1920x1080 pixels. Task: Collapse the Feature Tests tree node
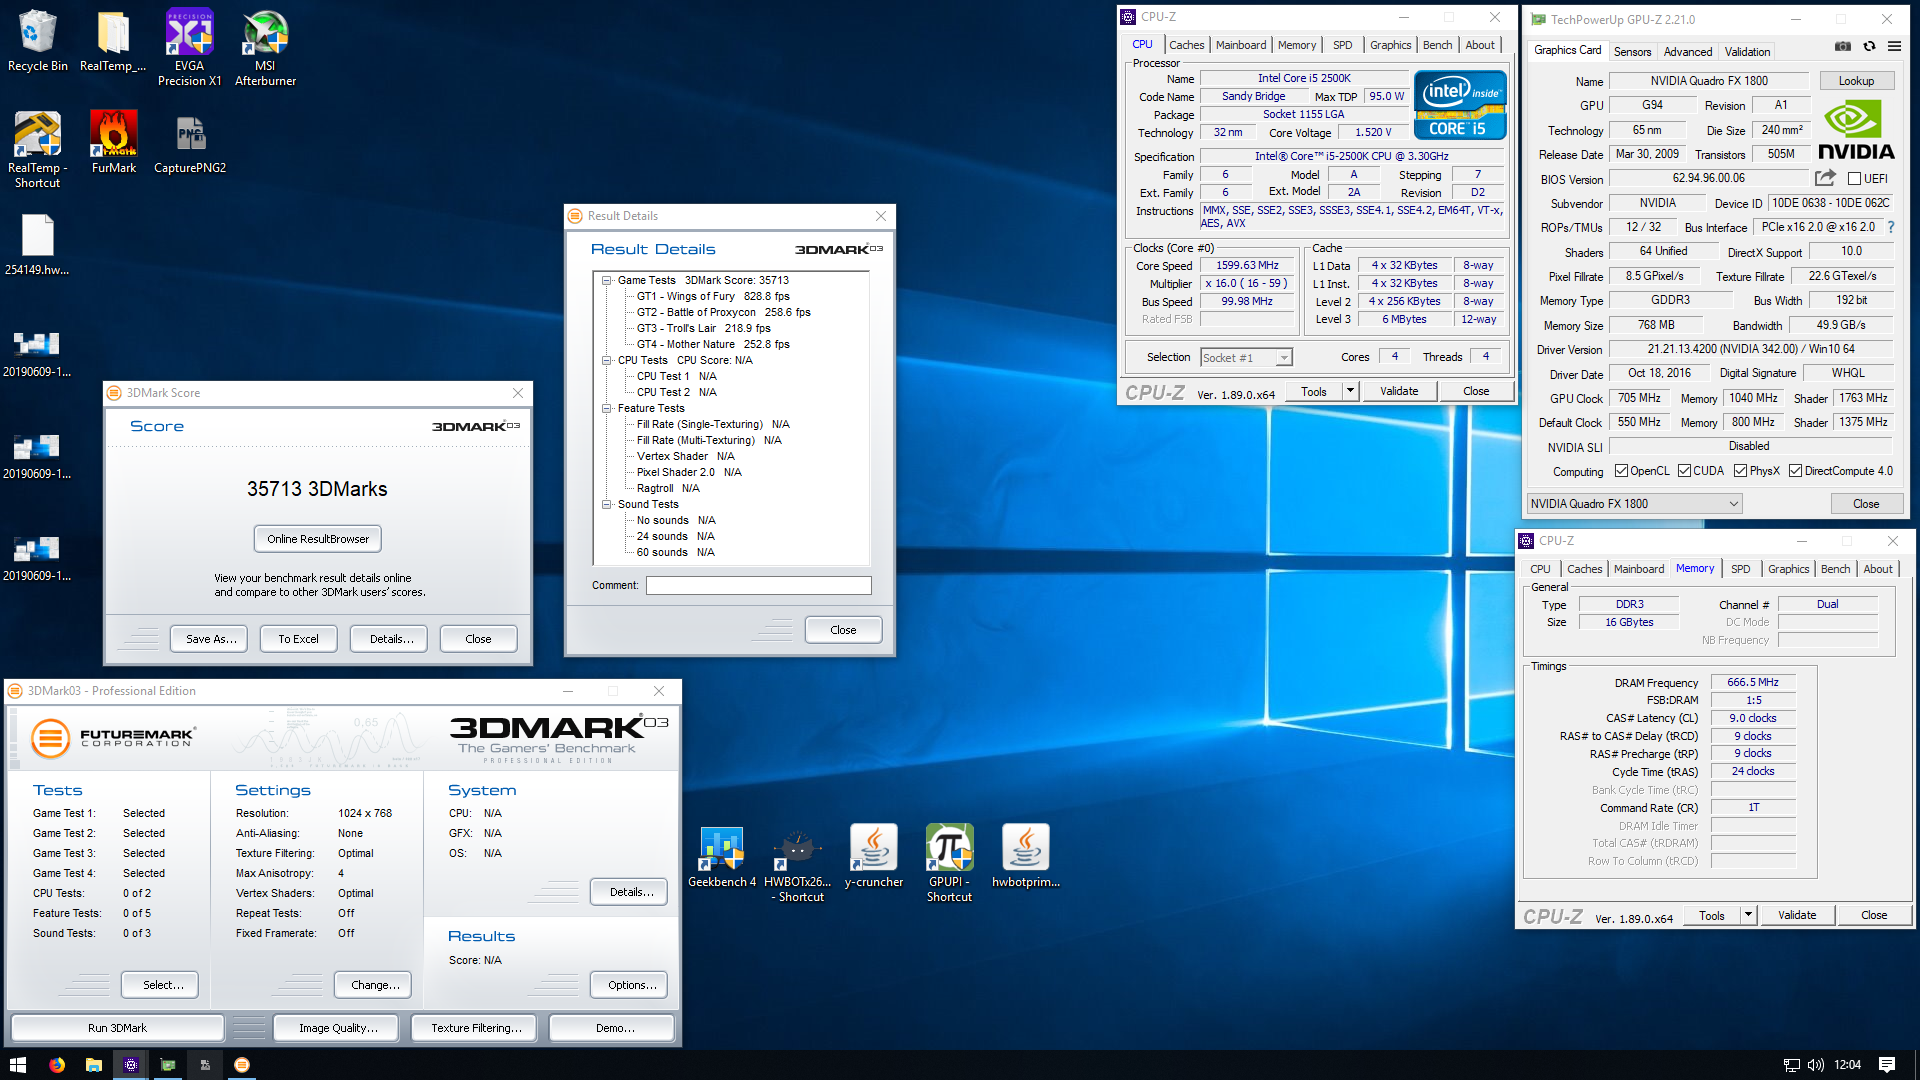(607, 409)
